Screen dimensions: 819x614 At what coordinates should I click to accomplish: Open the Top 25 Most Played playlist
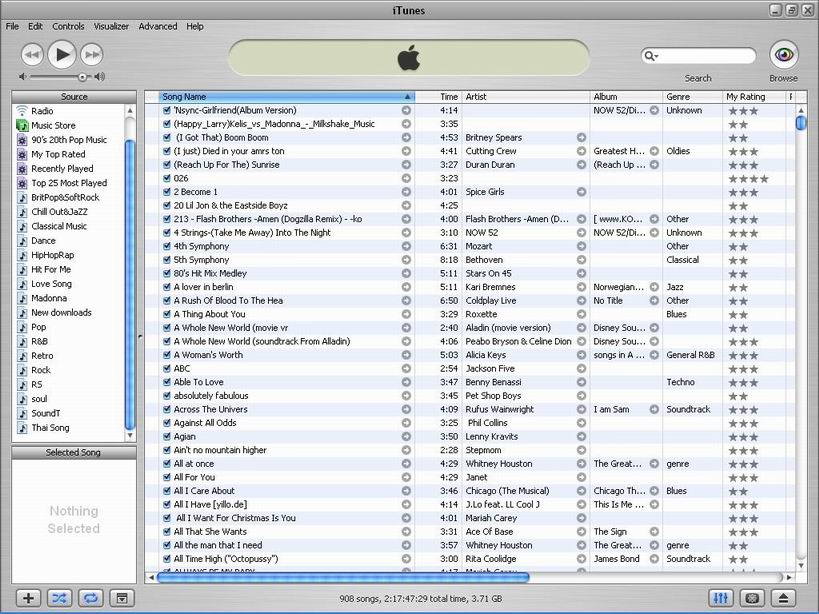pyautogui.click(x=69, y=183)
